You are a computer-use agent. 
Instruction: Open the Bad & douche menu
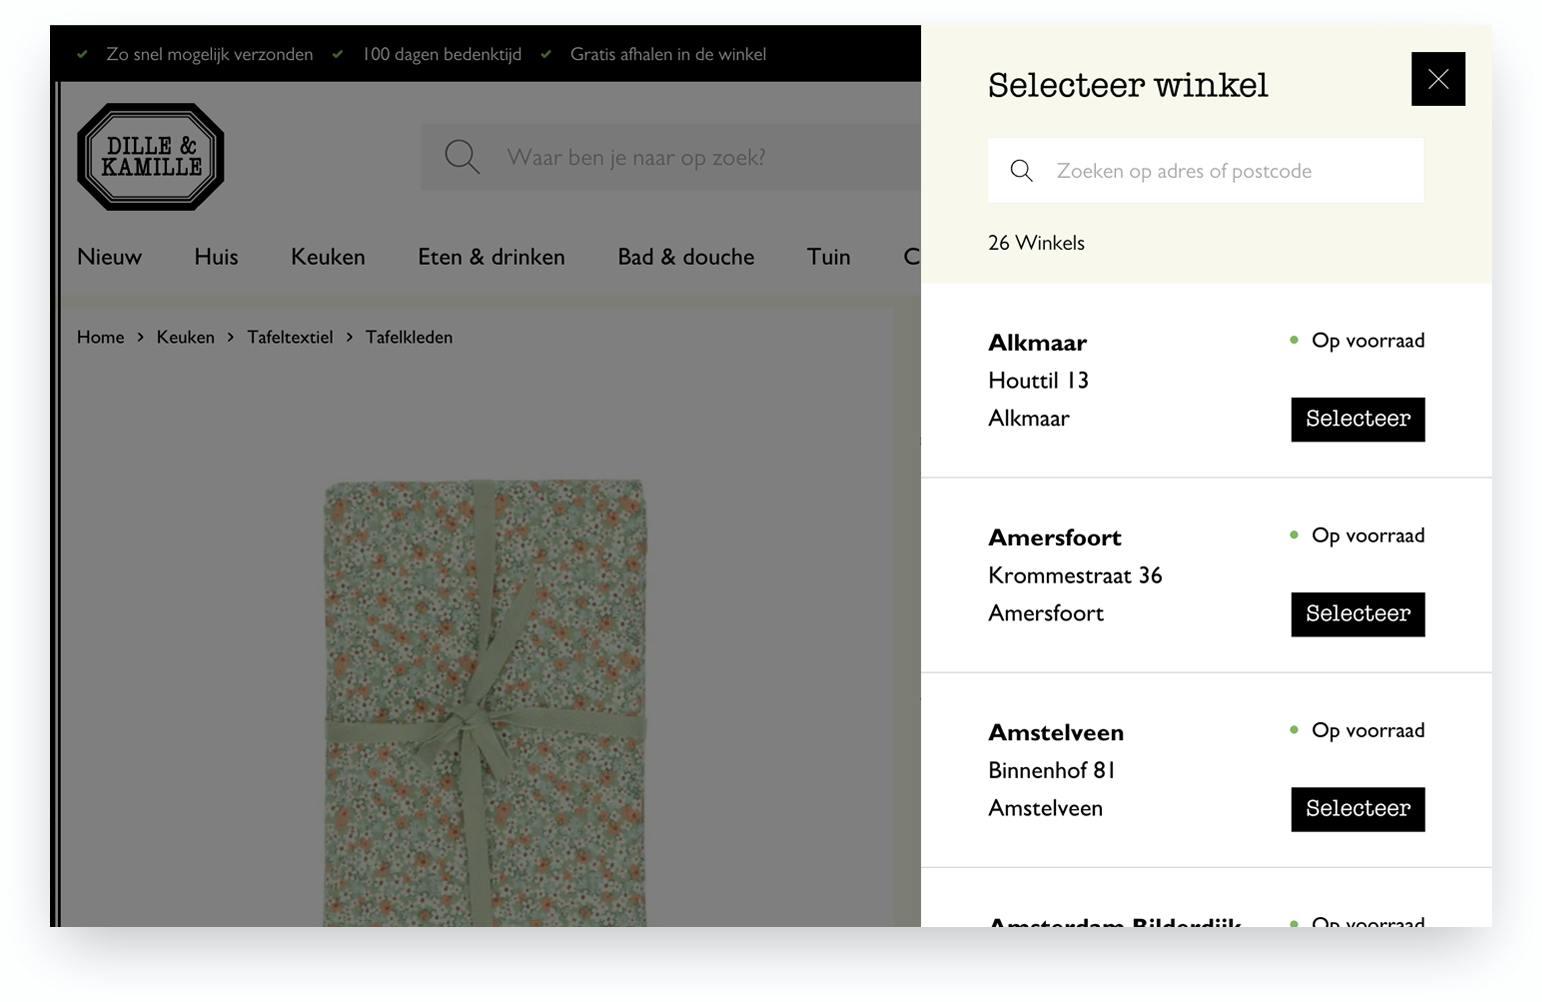686,257
